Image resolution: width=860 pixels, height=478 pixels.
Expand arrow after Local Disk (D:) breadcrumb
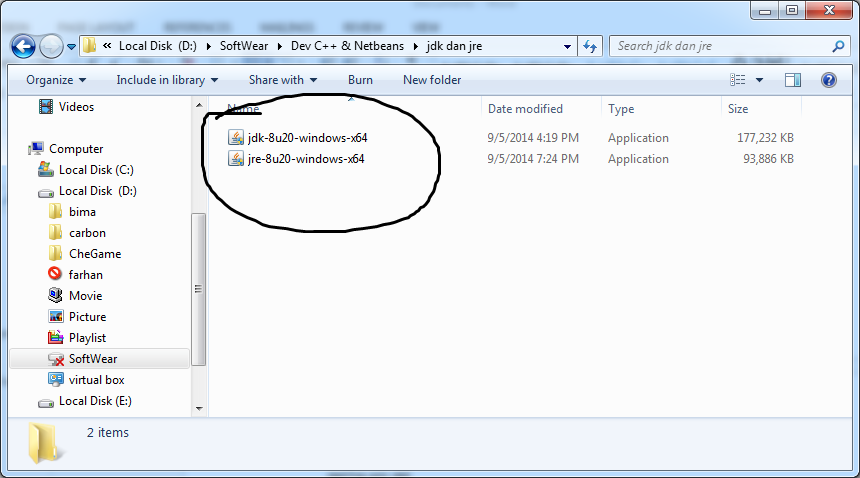pyautogui.click(x=208, y=47)
